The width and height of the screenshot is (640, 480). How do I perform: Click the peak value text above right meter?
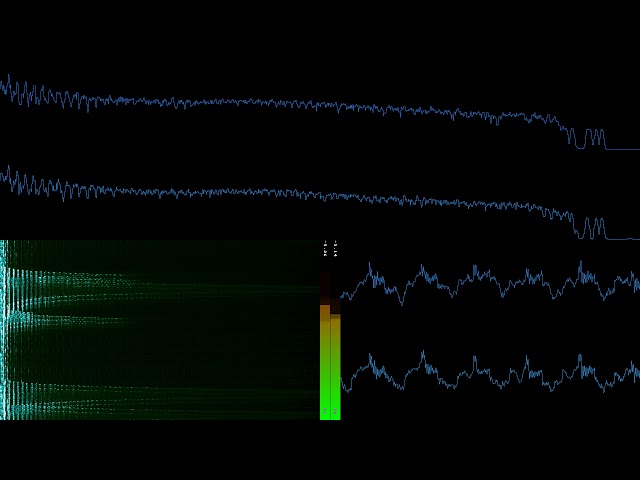click(x=335, y=249)
